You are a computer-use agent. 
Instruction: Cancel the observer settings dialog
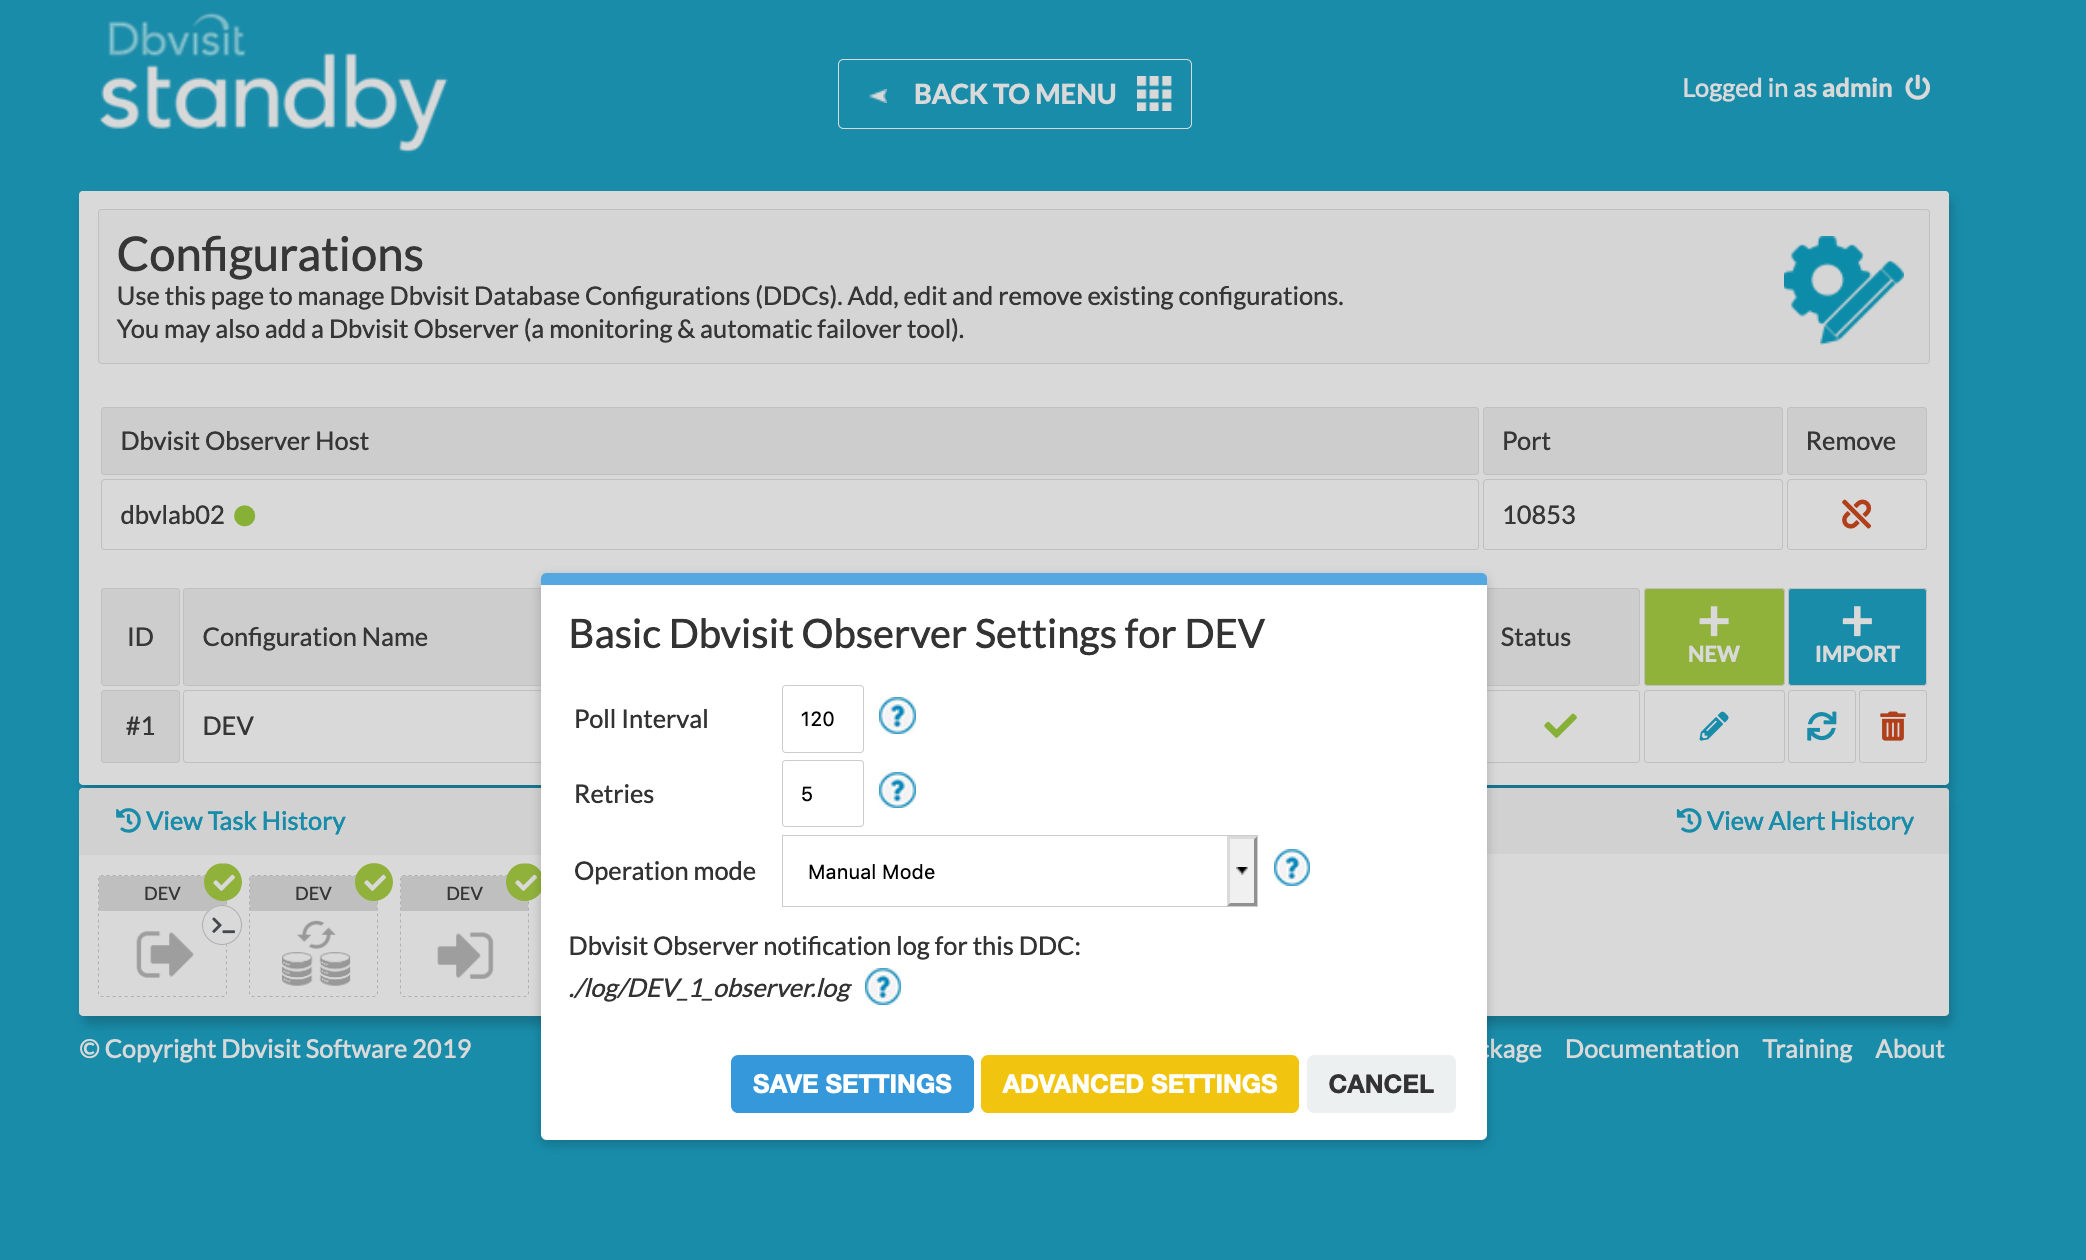[x=1380, y=1084]
